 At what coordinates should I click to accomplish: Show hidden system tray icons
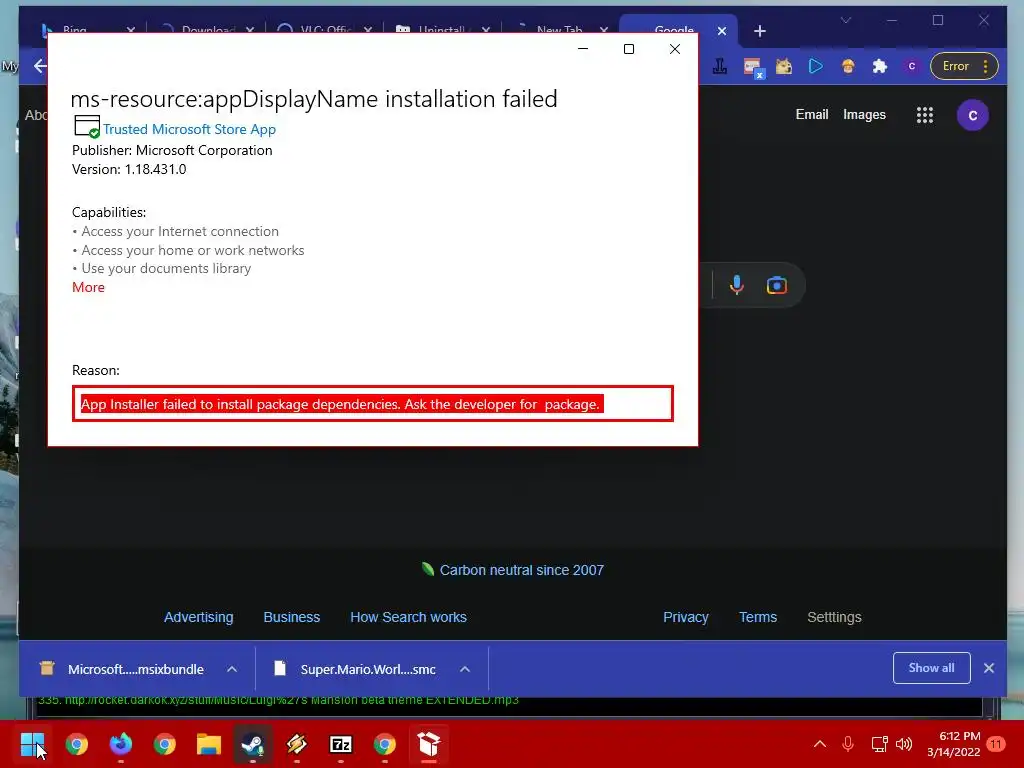coord(820,744)
